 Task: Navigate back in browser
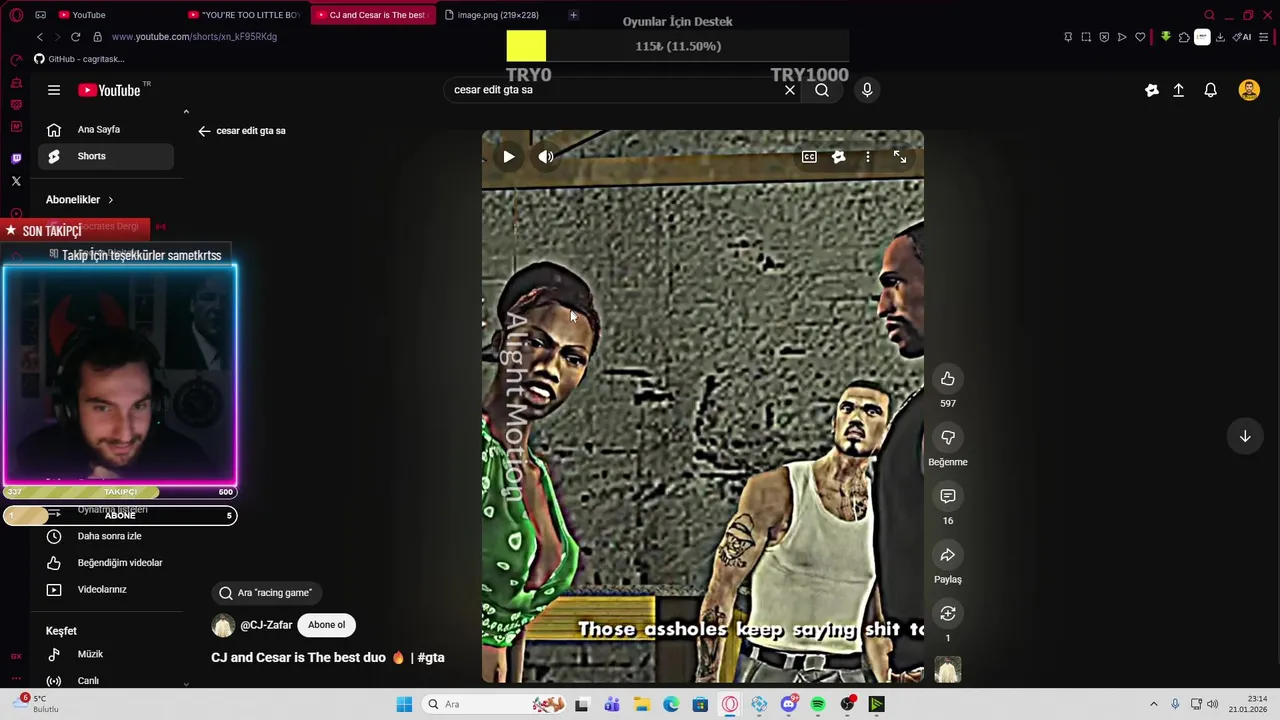coord(40,37)
